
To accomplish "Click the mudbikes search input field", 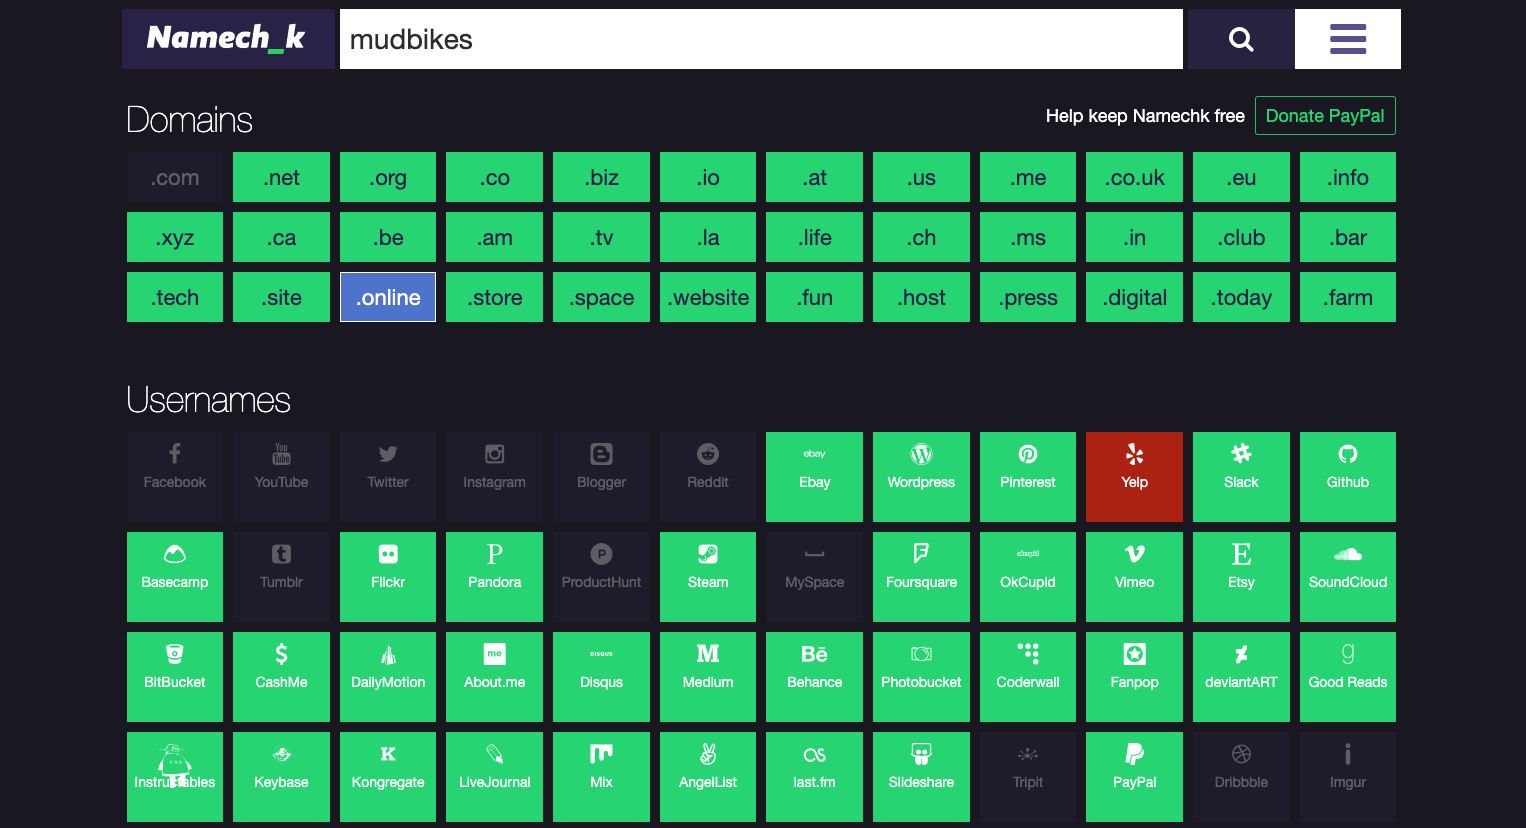I will [x=761, y=39].
